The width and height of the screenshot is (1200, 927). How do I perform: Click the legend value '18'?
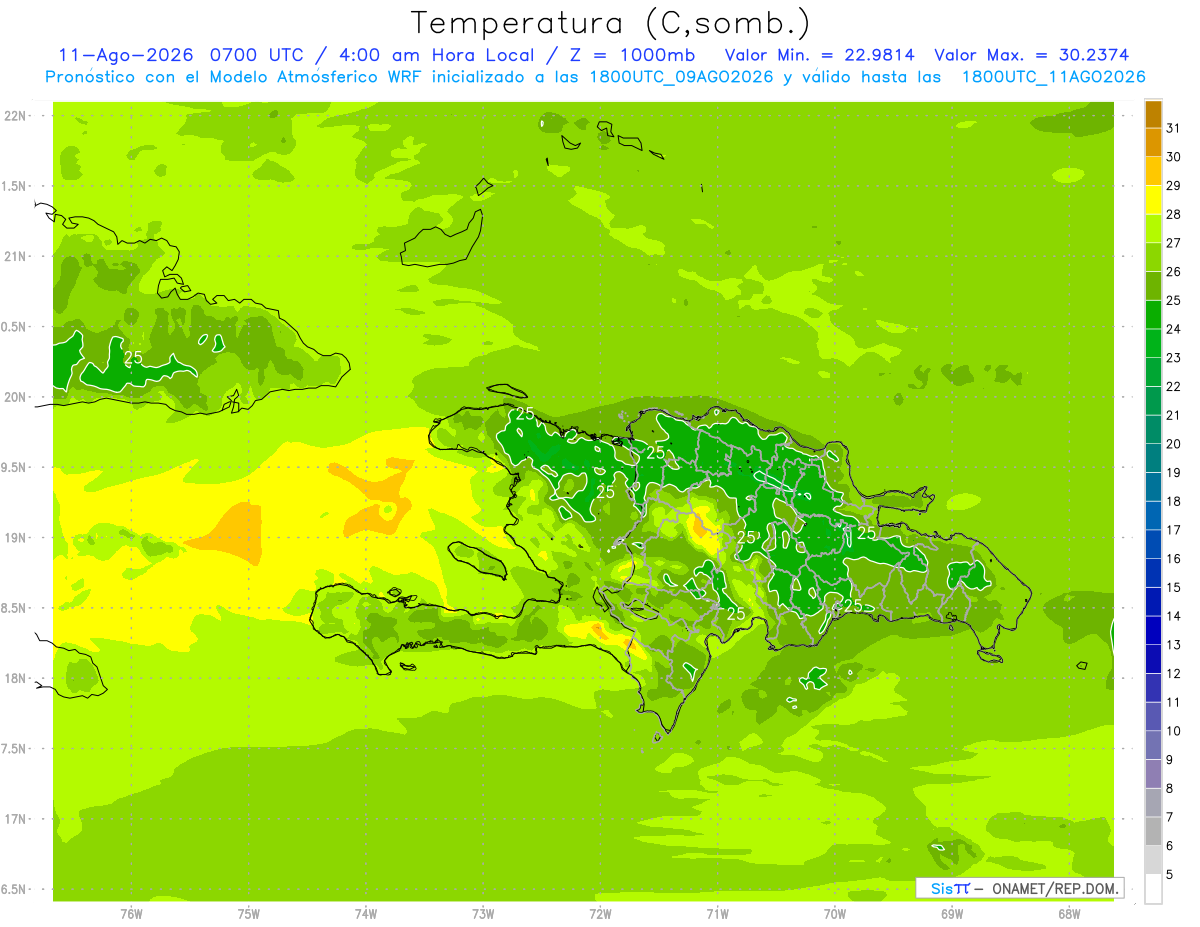1174,501
